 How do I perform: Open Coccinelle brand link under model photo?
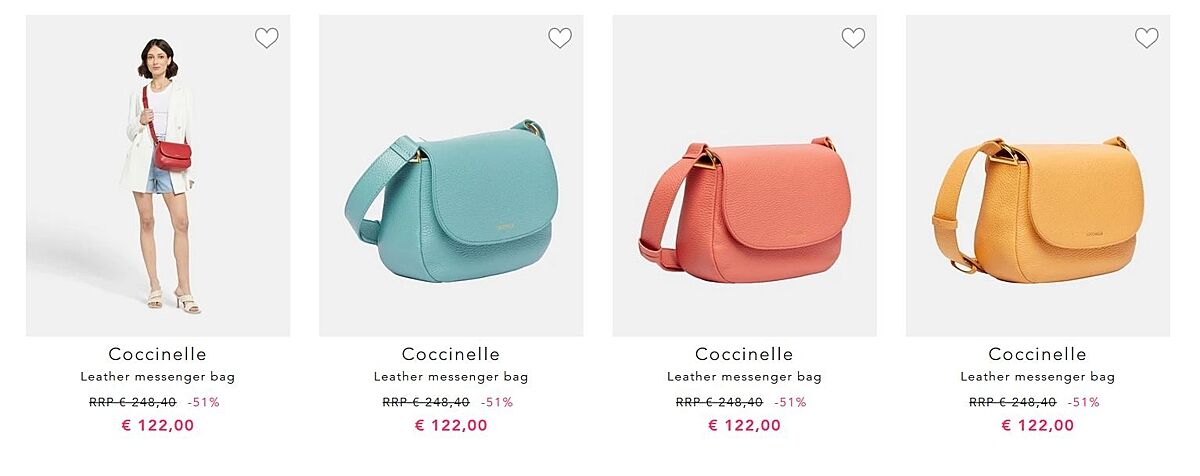click(158, 354)
